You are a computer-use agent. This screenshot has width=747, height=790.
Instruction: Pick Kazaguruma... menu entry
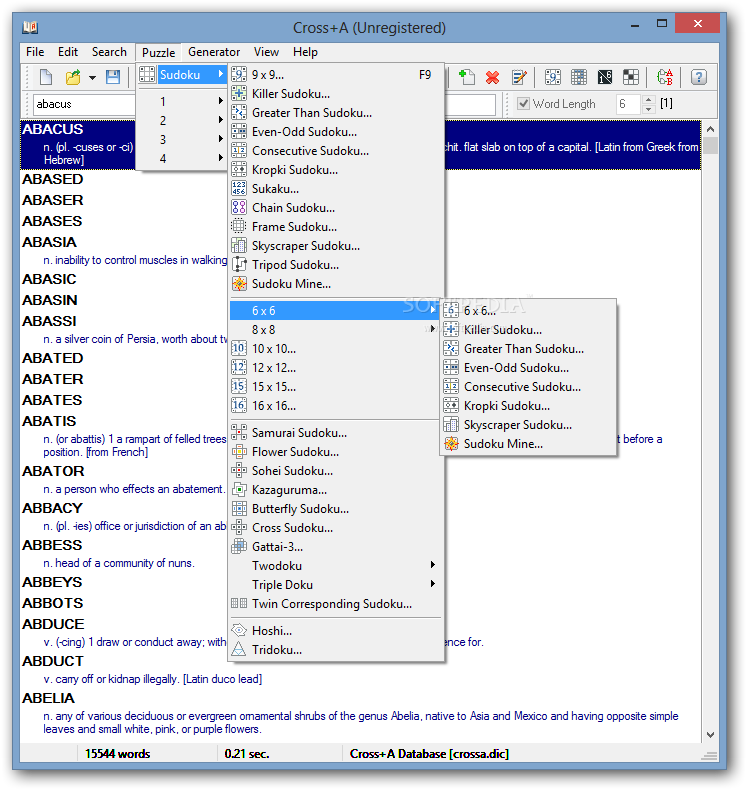336,490
